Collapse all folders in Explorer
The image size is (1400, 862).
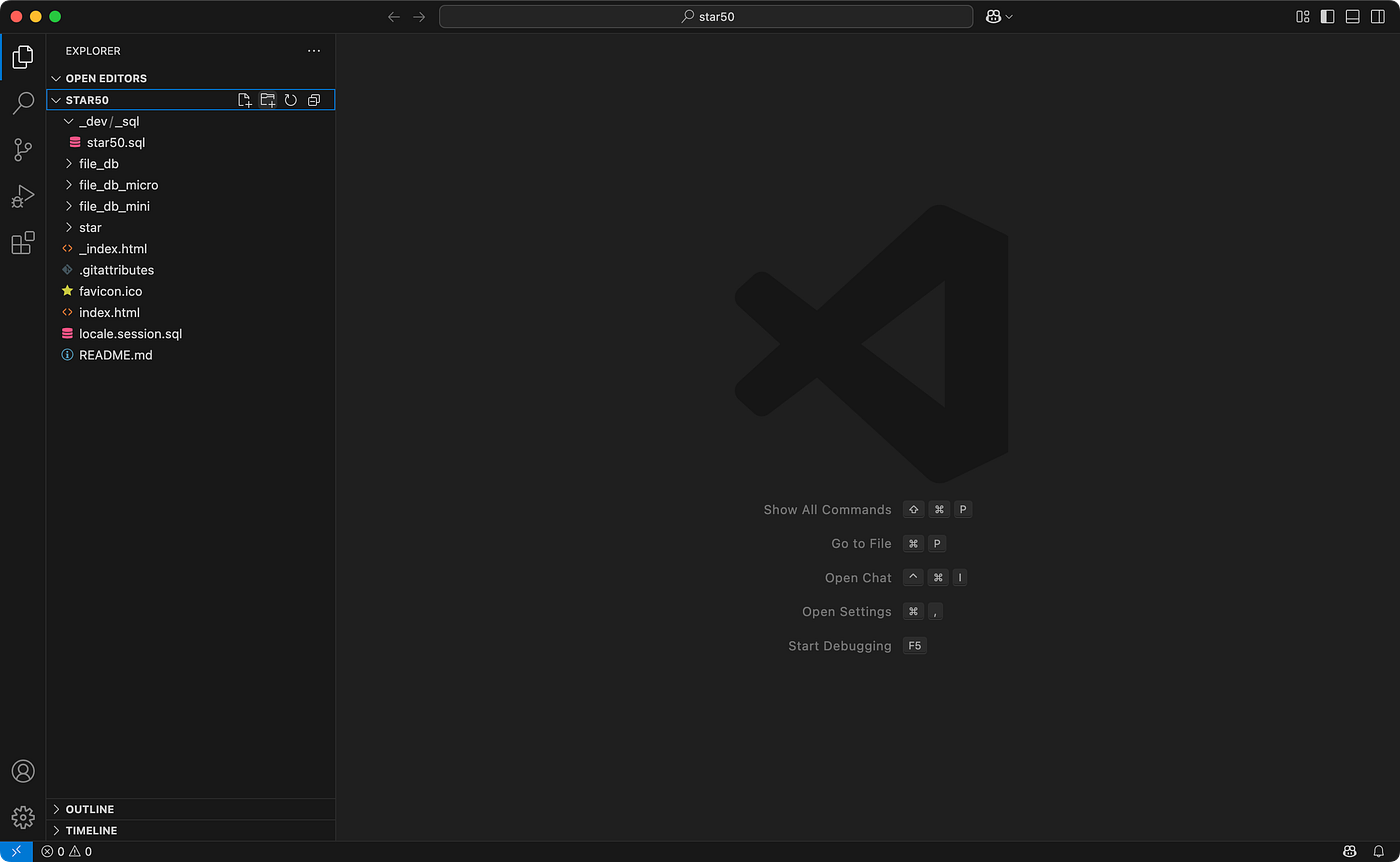(314, 100)
